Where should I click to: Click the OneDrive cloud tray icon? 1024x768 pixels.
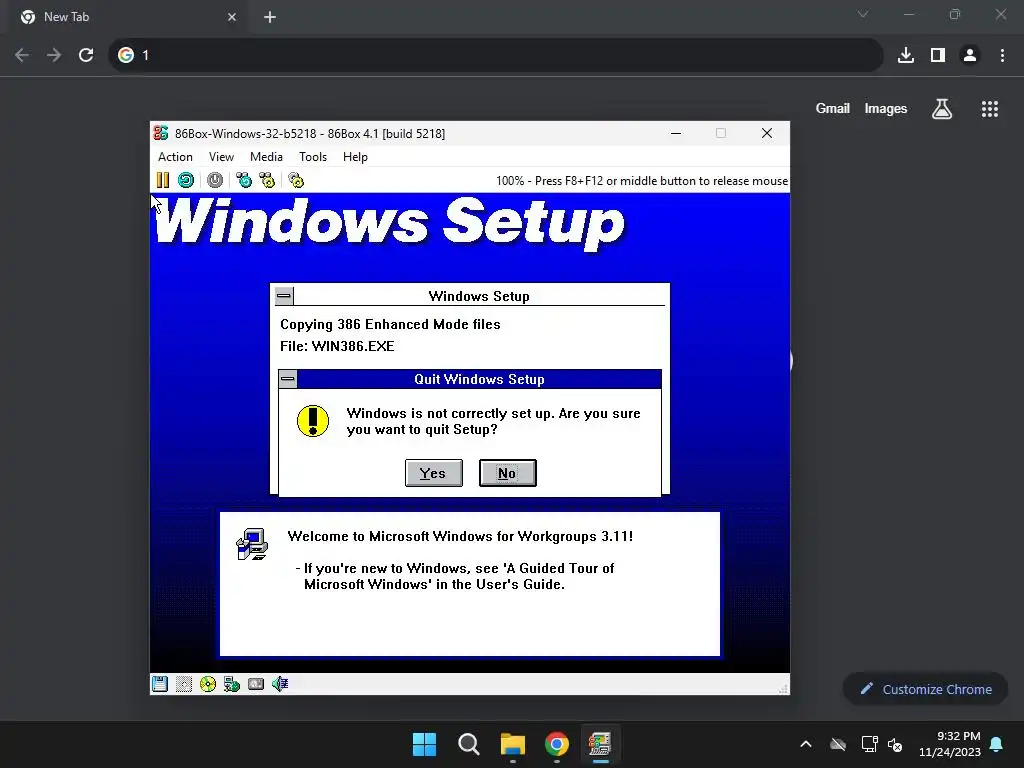pyautogui.click(x=838, y=744)
